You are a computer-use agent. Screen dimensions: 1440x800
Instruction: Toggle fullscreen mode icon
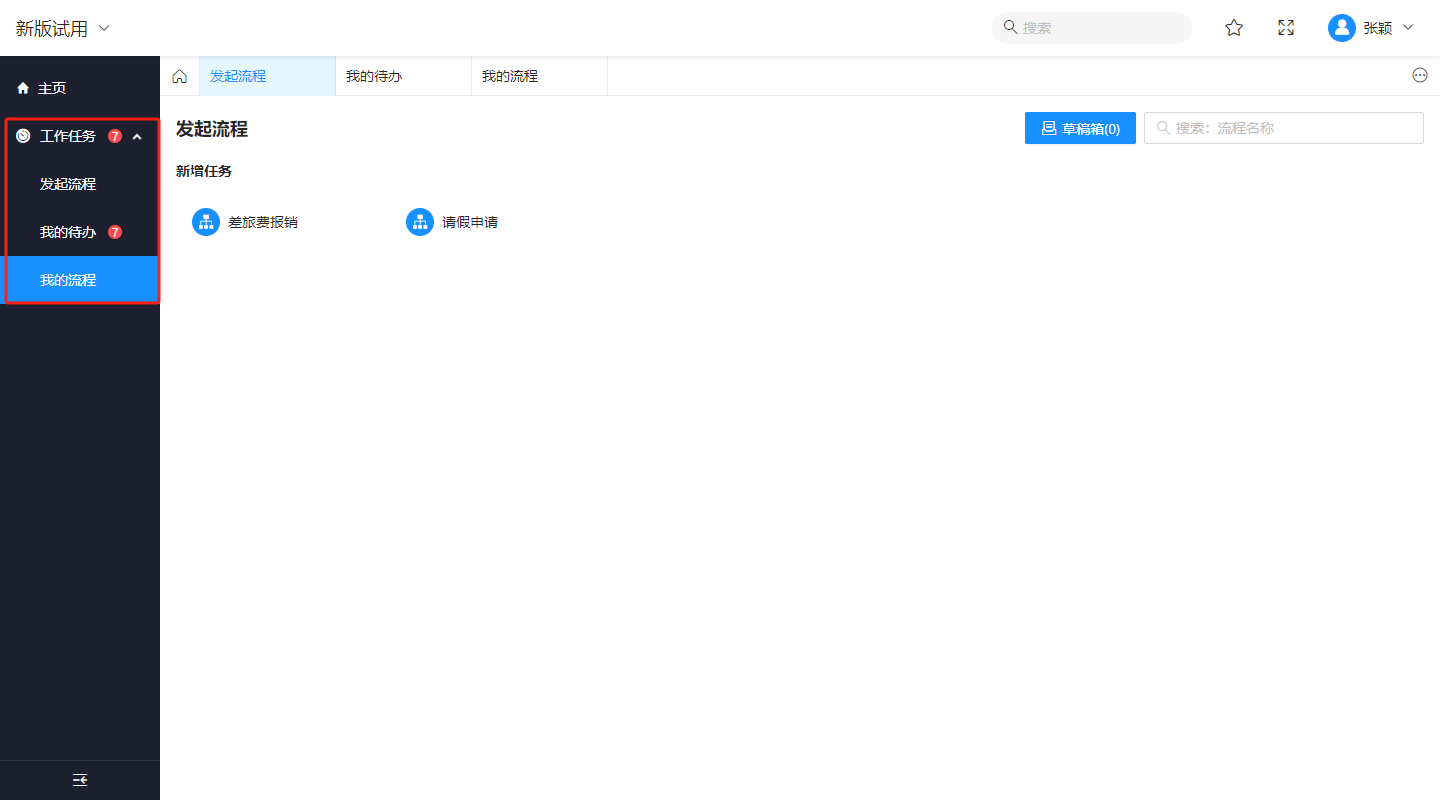1286,28
